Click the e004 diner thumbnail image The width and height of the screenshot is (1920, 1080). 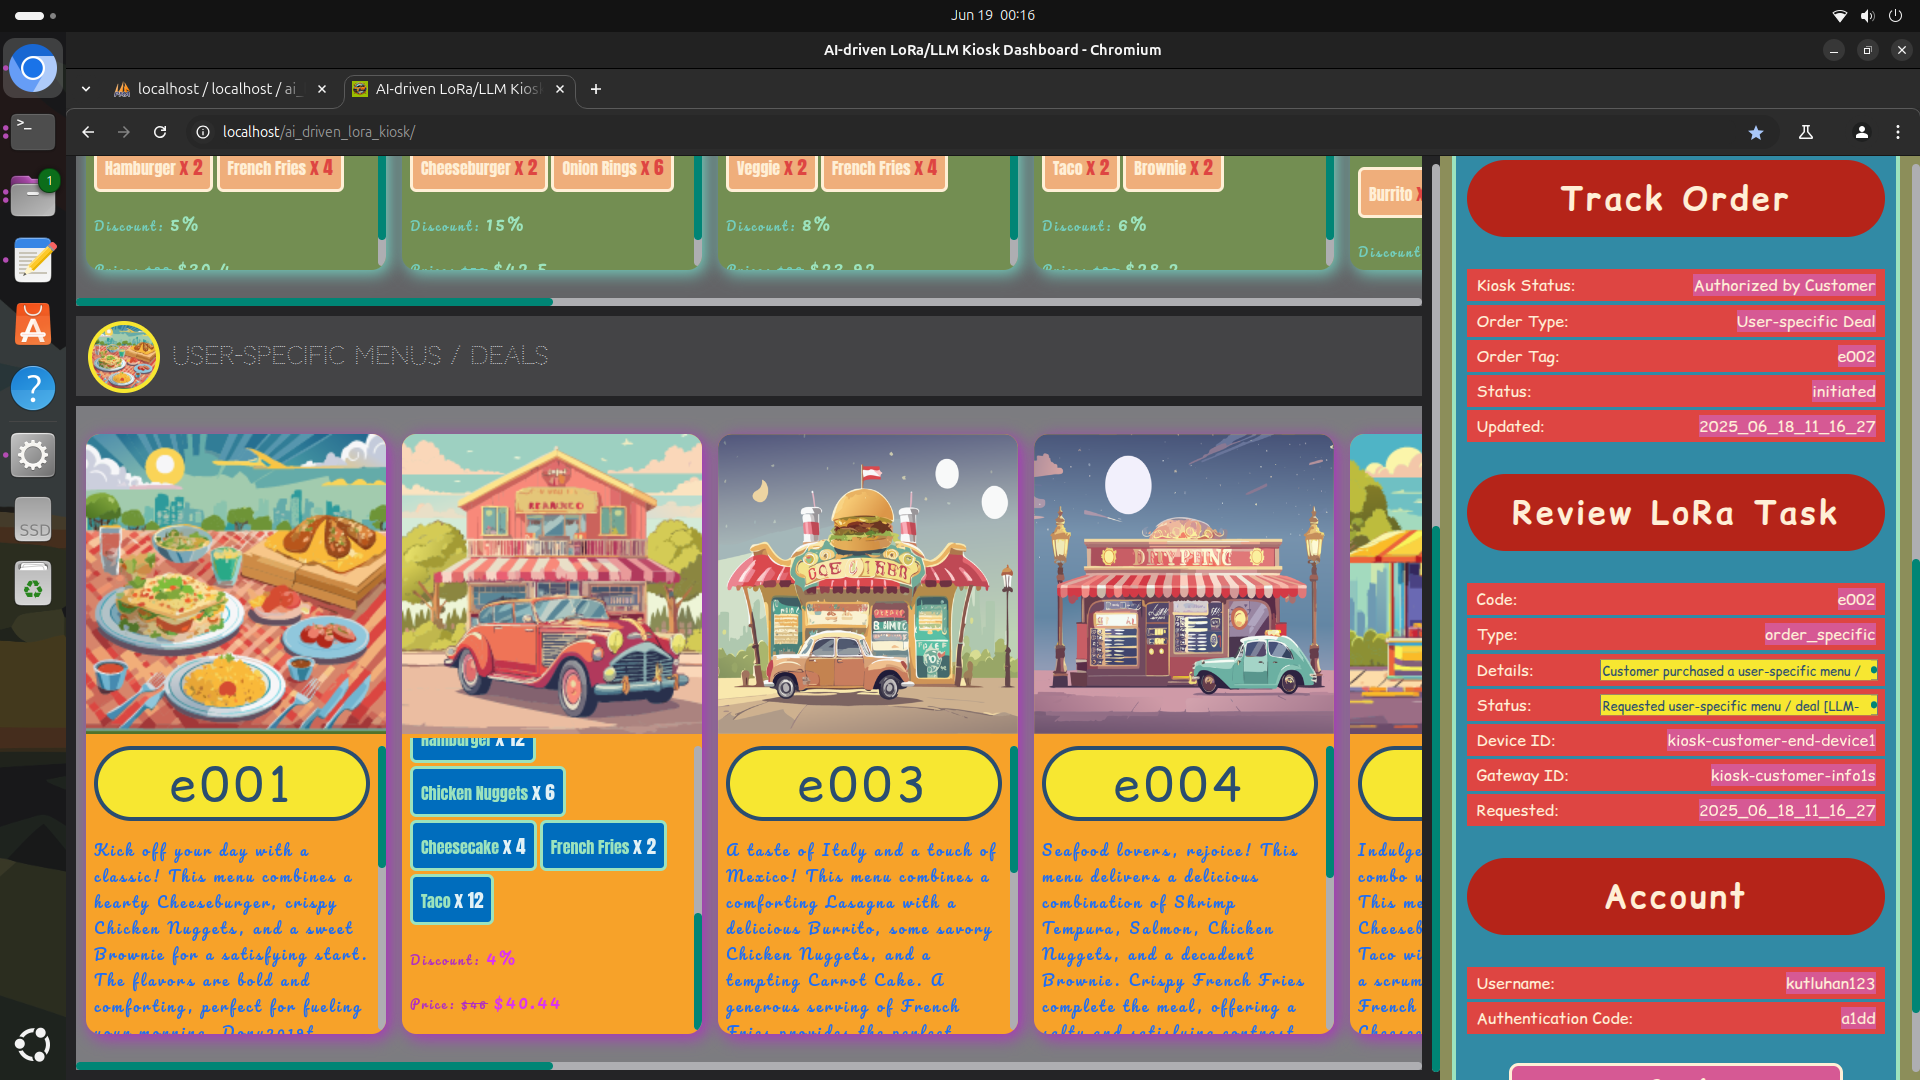(x=1183, y=583)
